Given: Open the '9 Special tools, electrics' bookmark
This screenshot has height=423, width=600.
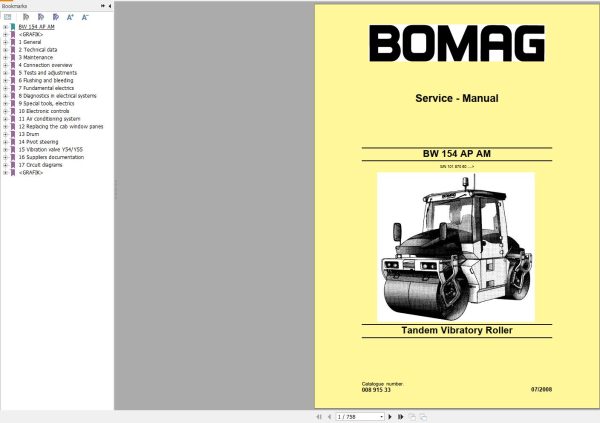Looking at the screenshot, I should coord(46,103).
